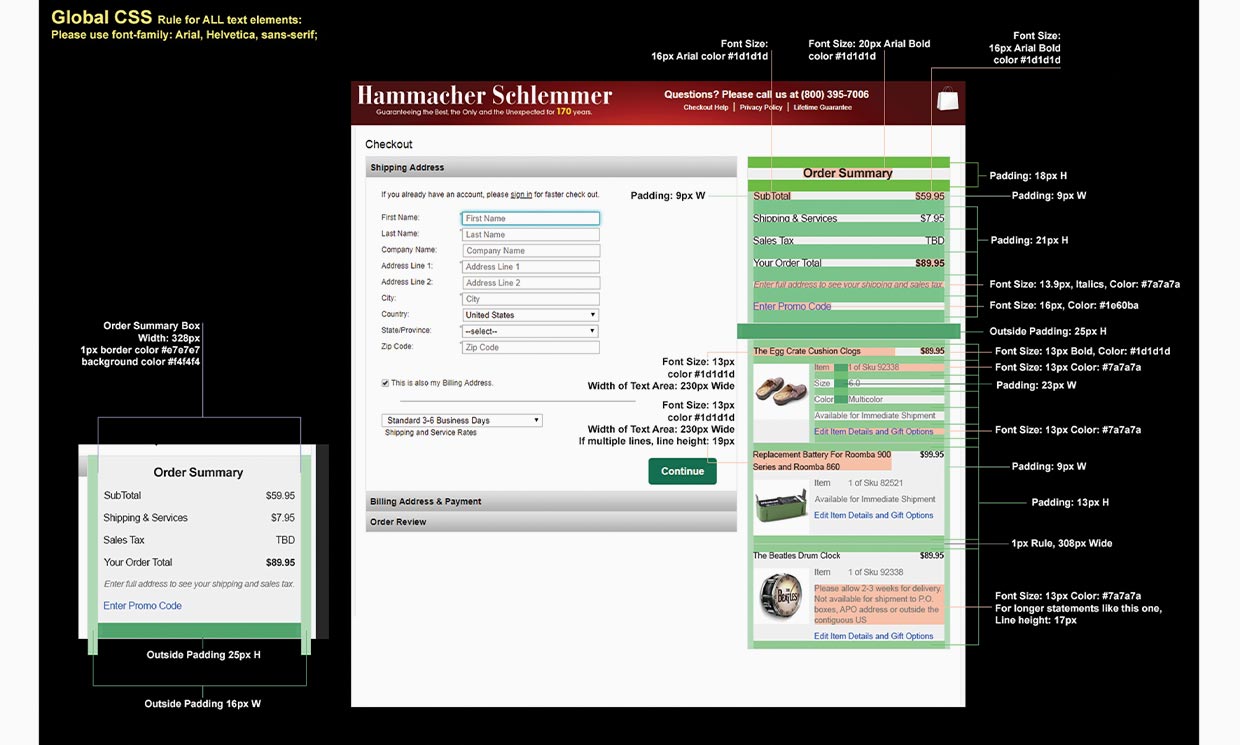Click the shopping bag icon in header
The height and width of the screenshot is (745, 1240).
947,99
